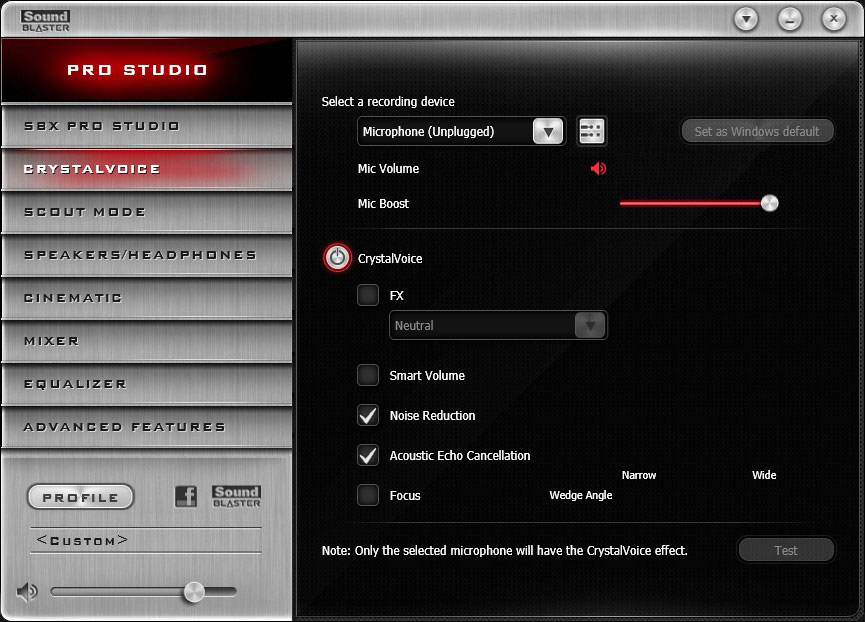Open the Facebook icon link
The image size is (865, 622).
186,496
